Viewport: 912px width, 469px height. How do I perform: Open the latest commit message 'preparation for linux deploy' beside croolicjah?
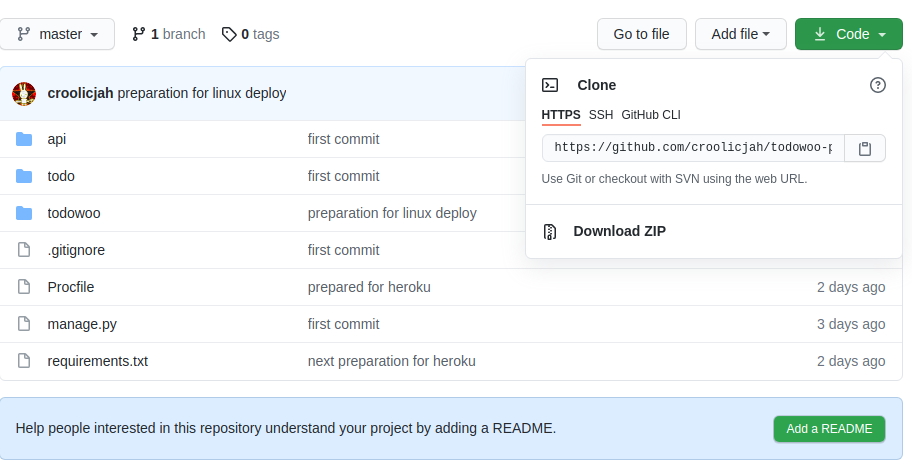pyautogui.click(x=202, y=93)
